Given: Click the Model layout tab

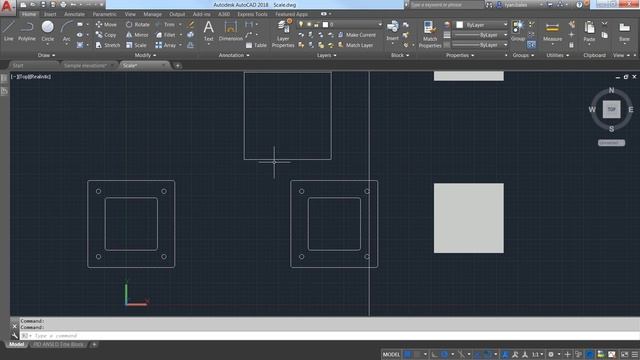Looking at the screenshot, I should click(x=16, y=344).
